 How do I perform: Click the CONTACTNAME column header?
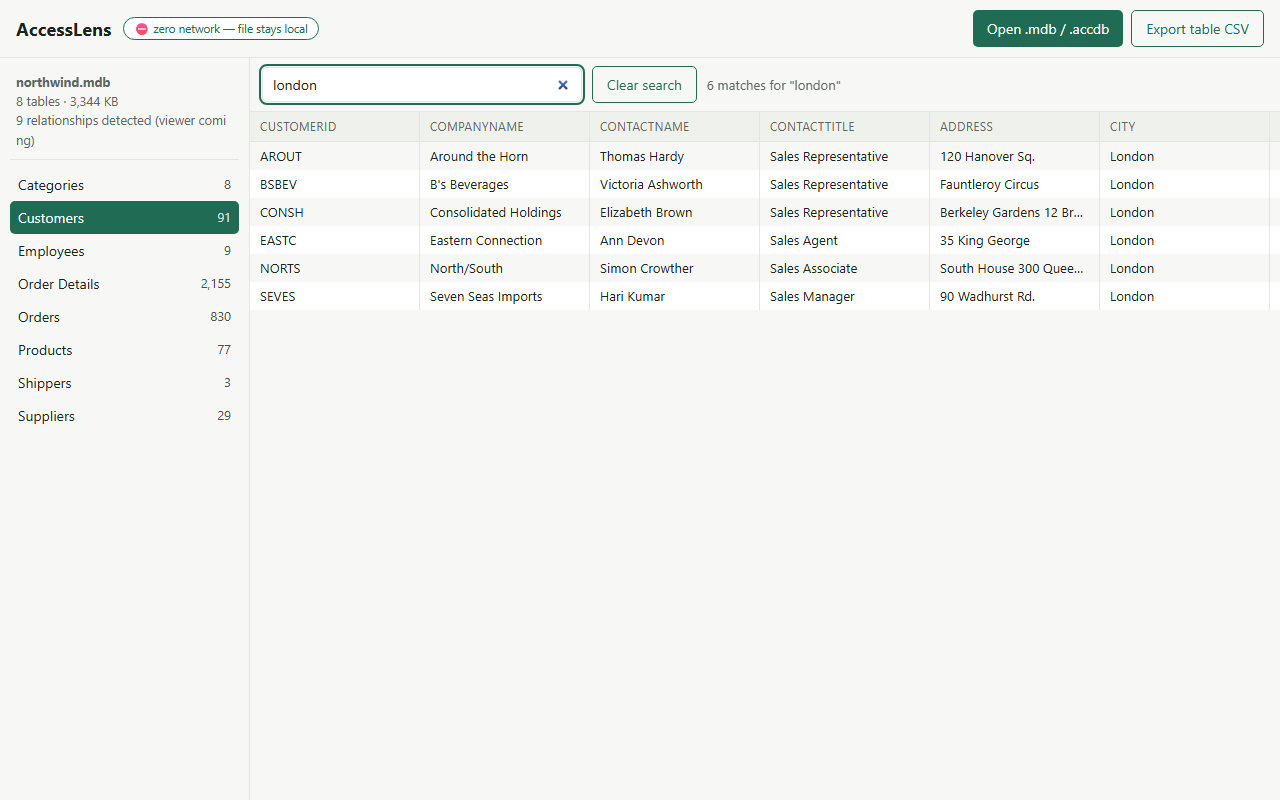point(675,127)
